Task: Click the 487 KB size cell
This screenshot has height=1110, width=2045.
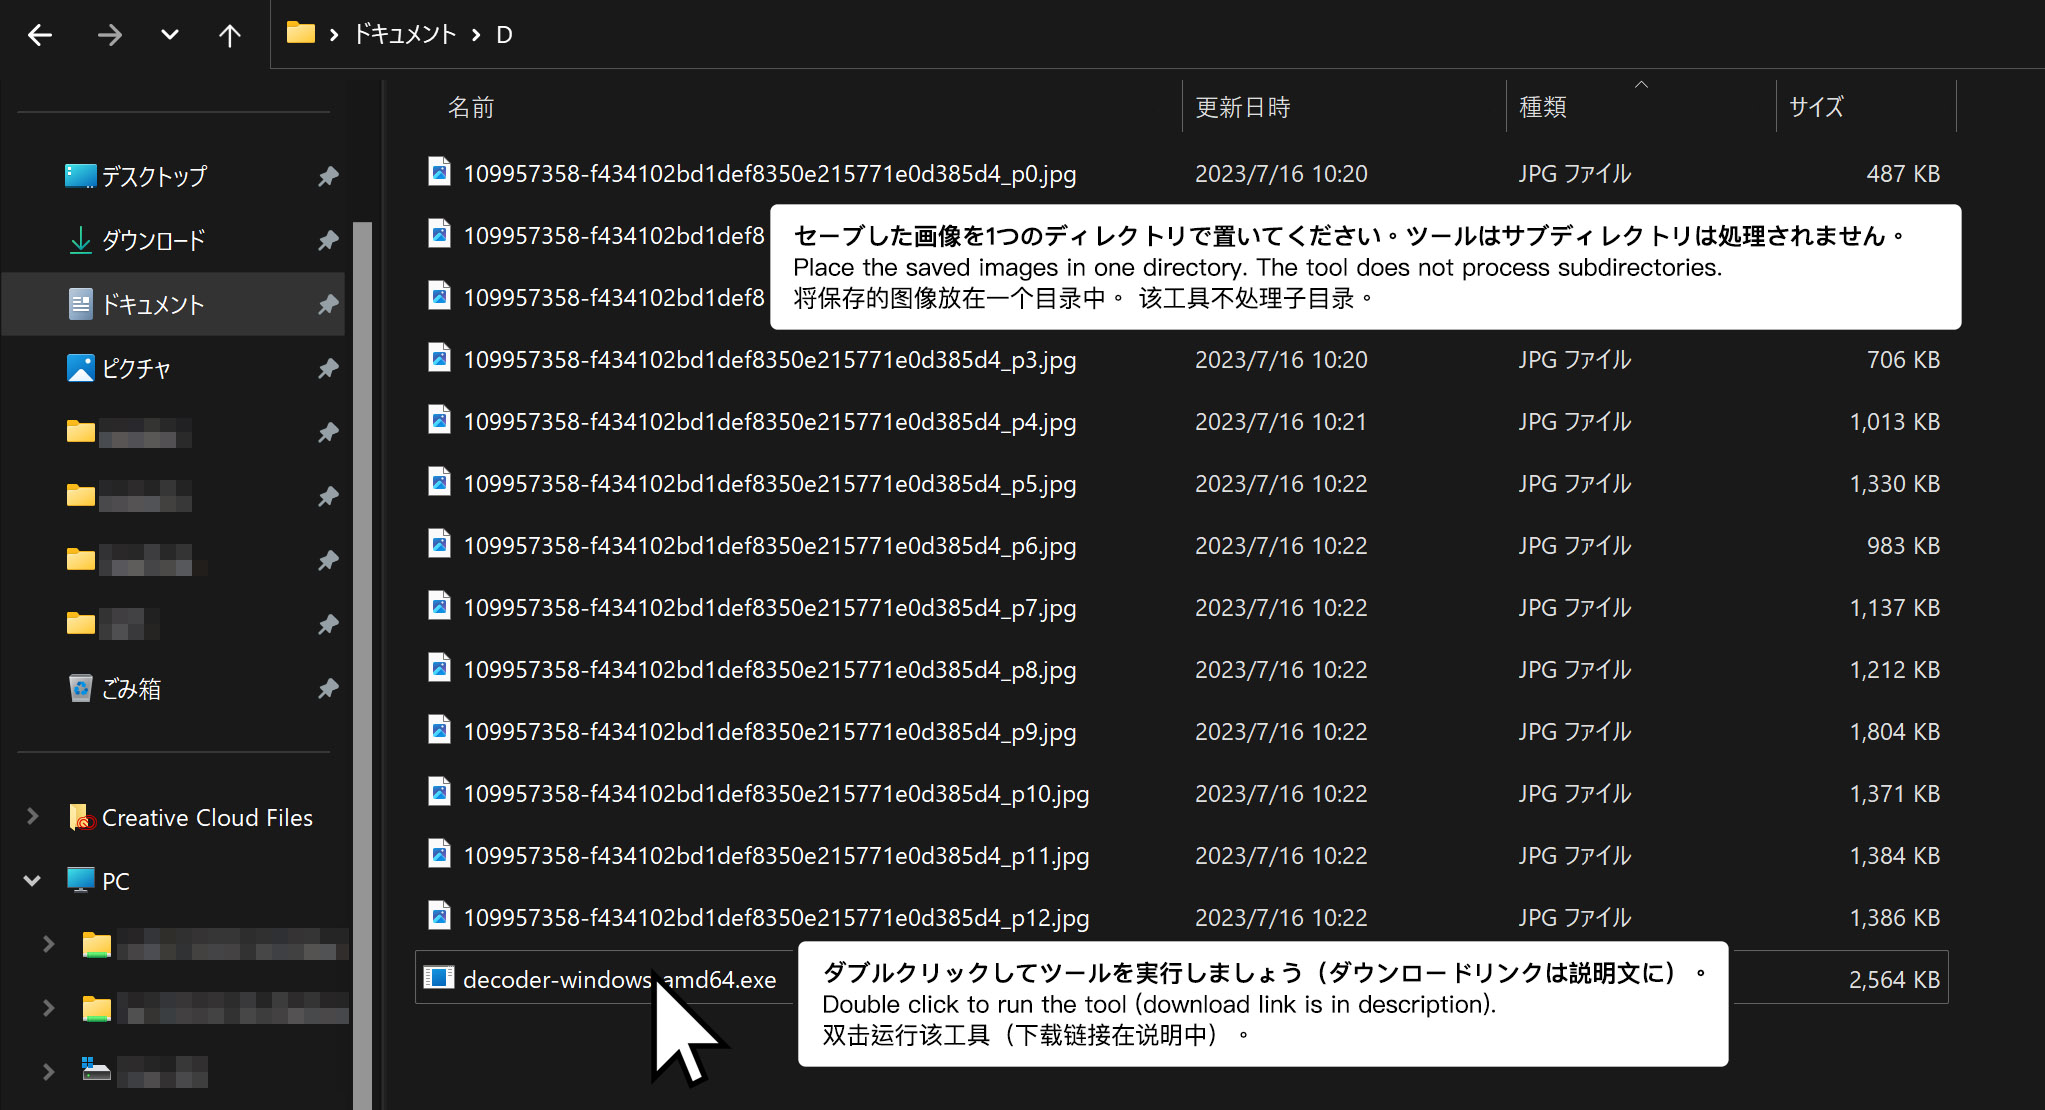Action: coord(1903,173)
